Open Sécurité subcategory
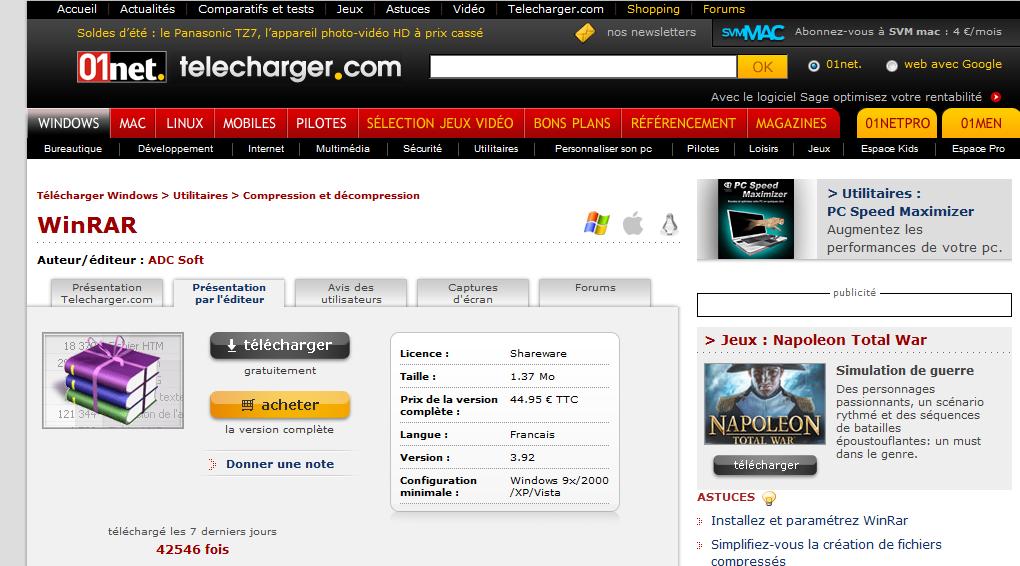Viewport: 1020px width, 566px height. pyautogui.click(x=422, y=148)
